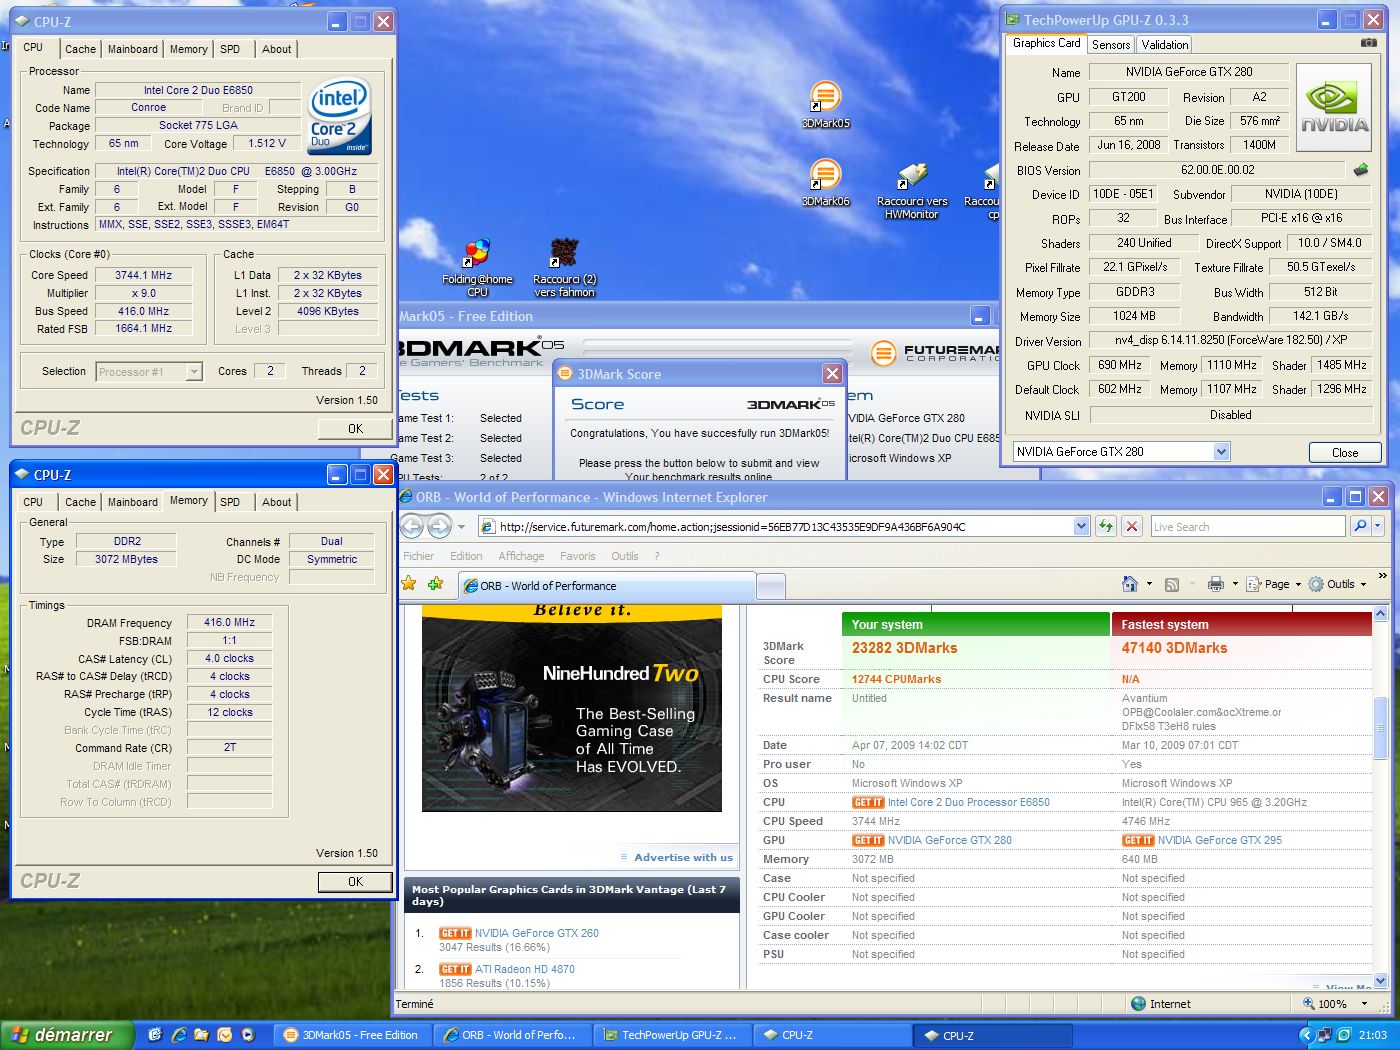Stop page loading with red X button
The height and width of the screenshot is (1050, 1400).
1131,526
